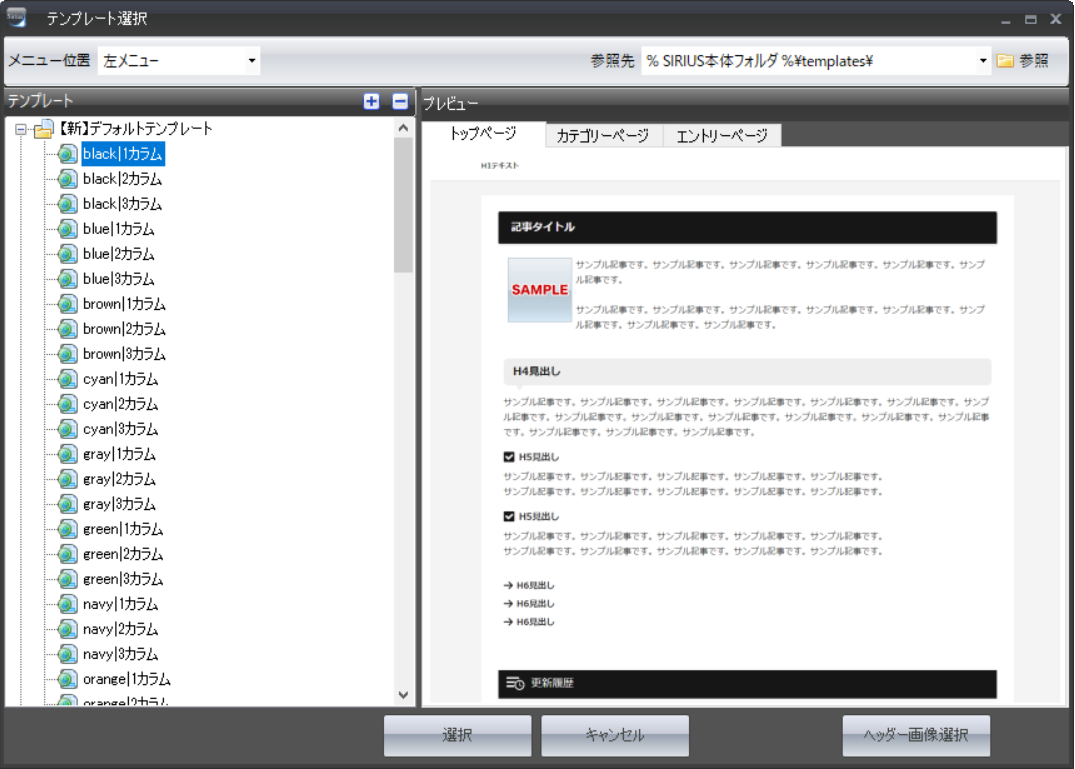1075x769 pixels.
Task: Click the third H6見出し item in preview
Action: (529, 622)
